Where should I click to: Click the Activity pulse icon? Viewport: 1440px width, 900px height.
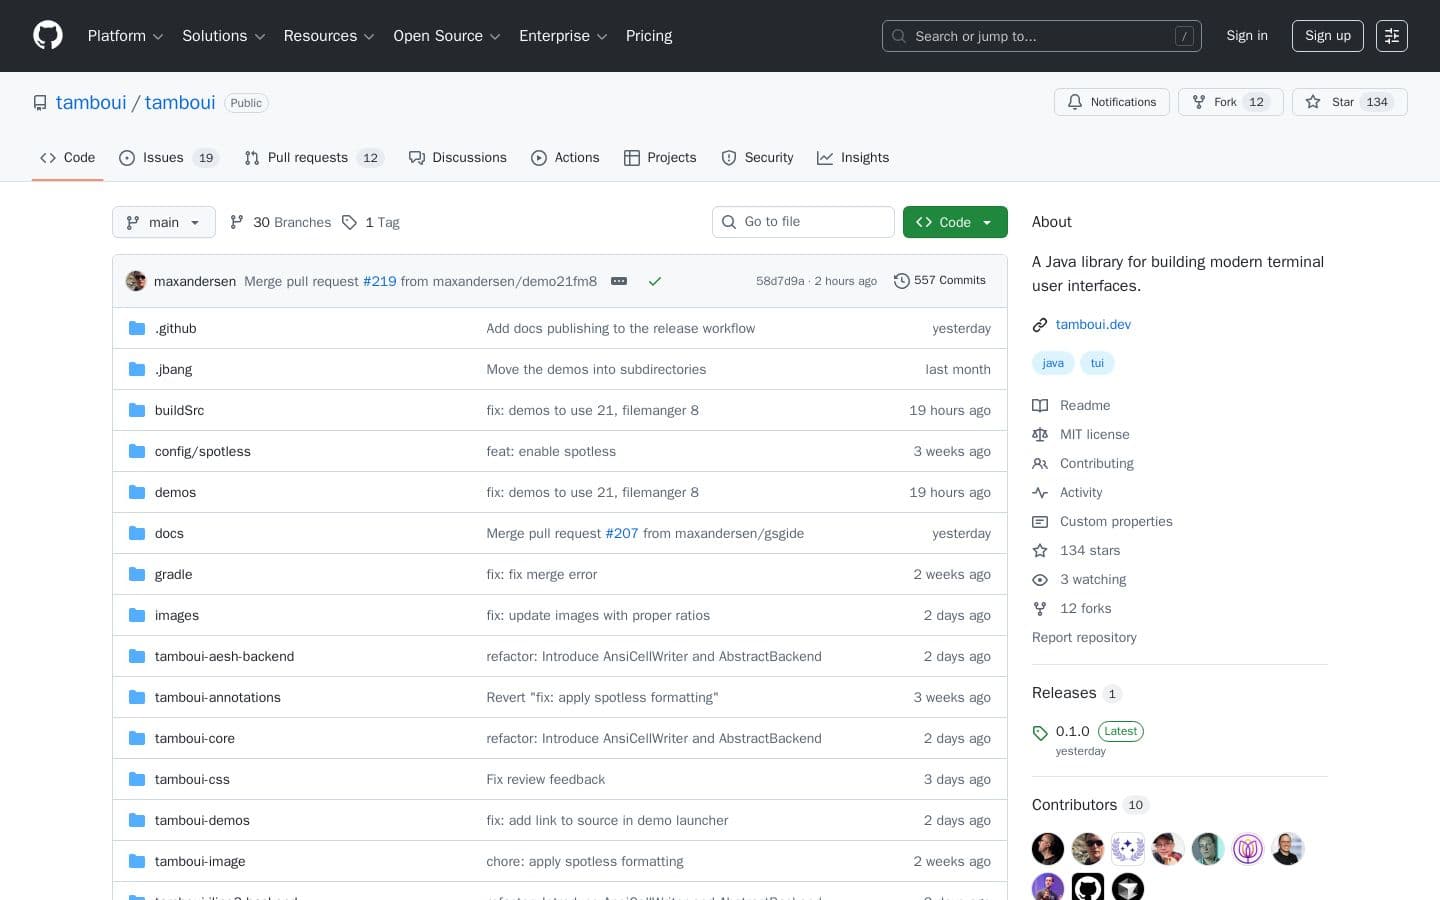coord(1040,492)
